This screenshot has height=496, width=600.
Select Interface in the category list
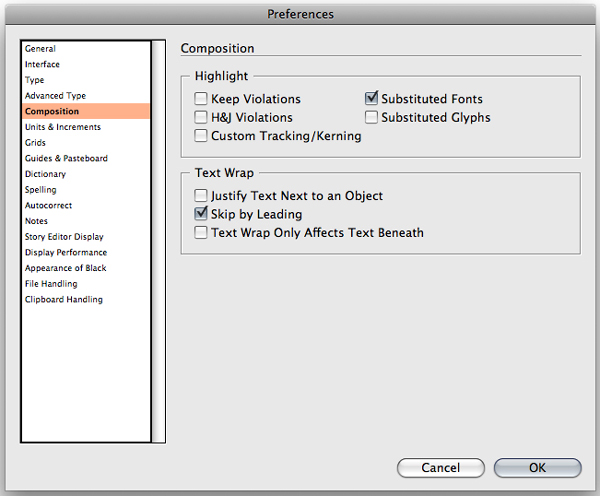[x=86, y=64]
